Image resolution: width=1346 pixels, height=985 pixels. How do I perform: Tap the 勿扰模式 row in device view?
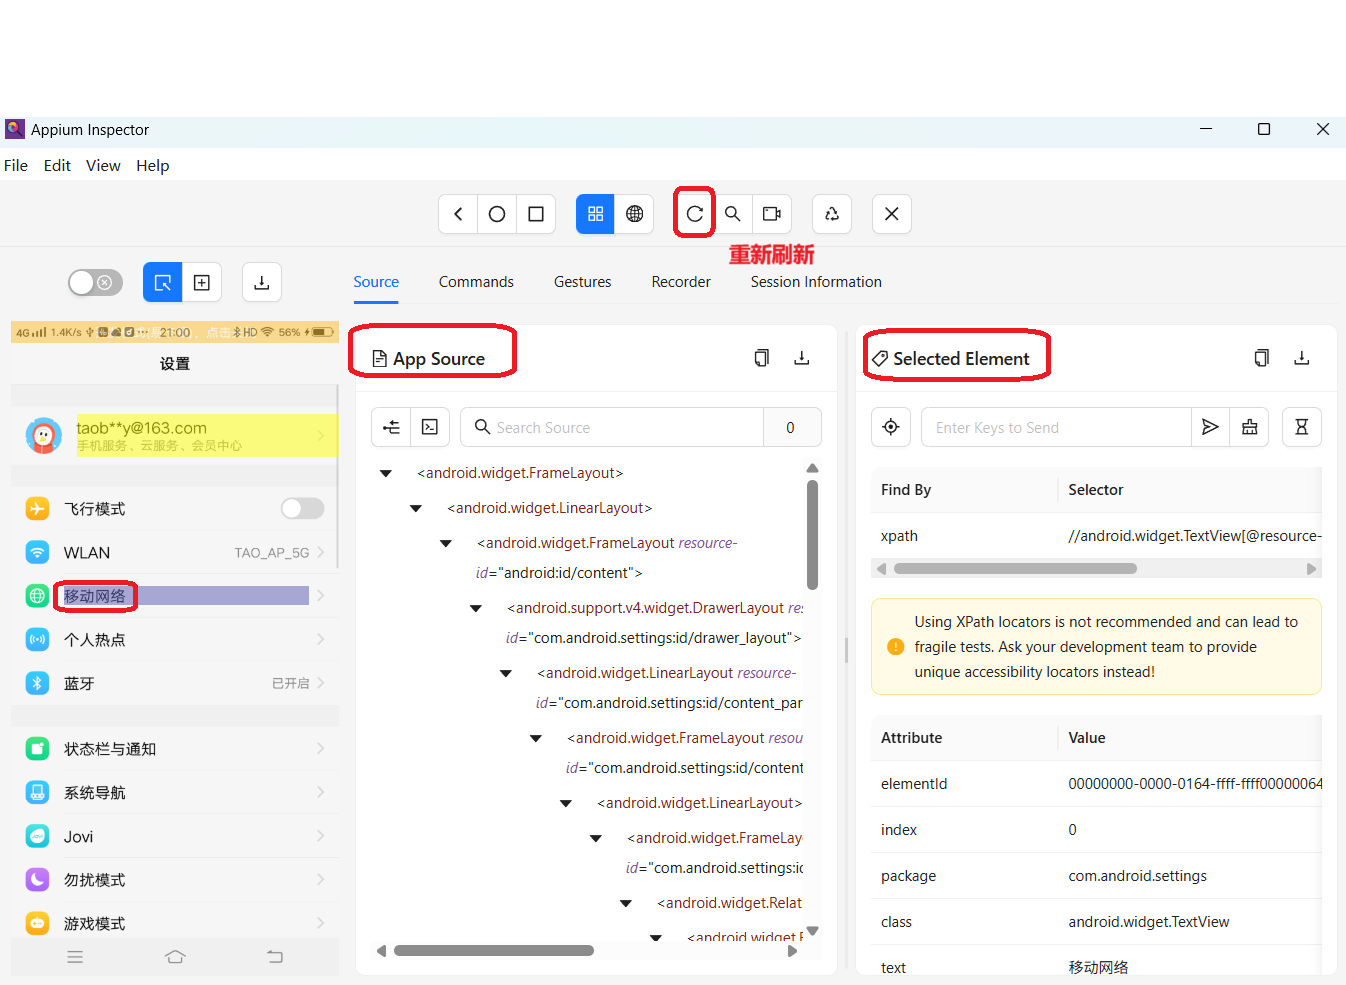pyautogui.click(x=175, y=880)
